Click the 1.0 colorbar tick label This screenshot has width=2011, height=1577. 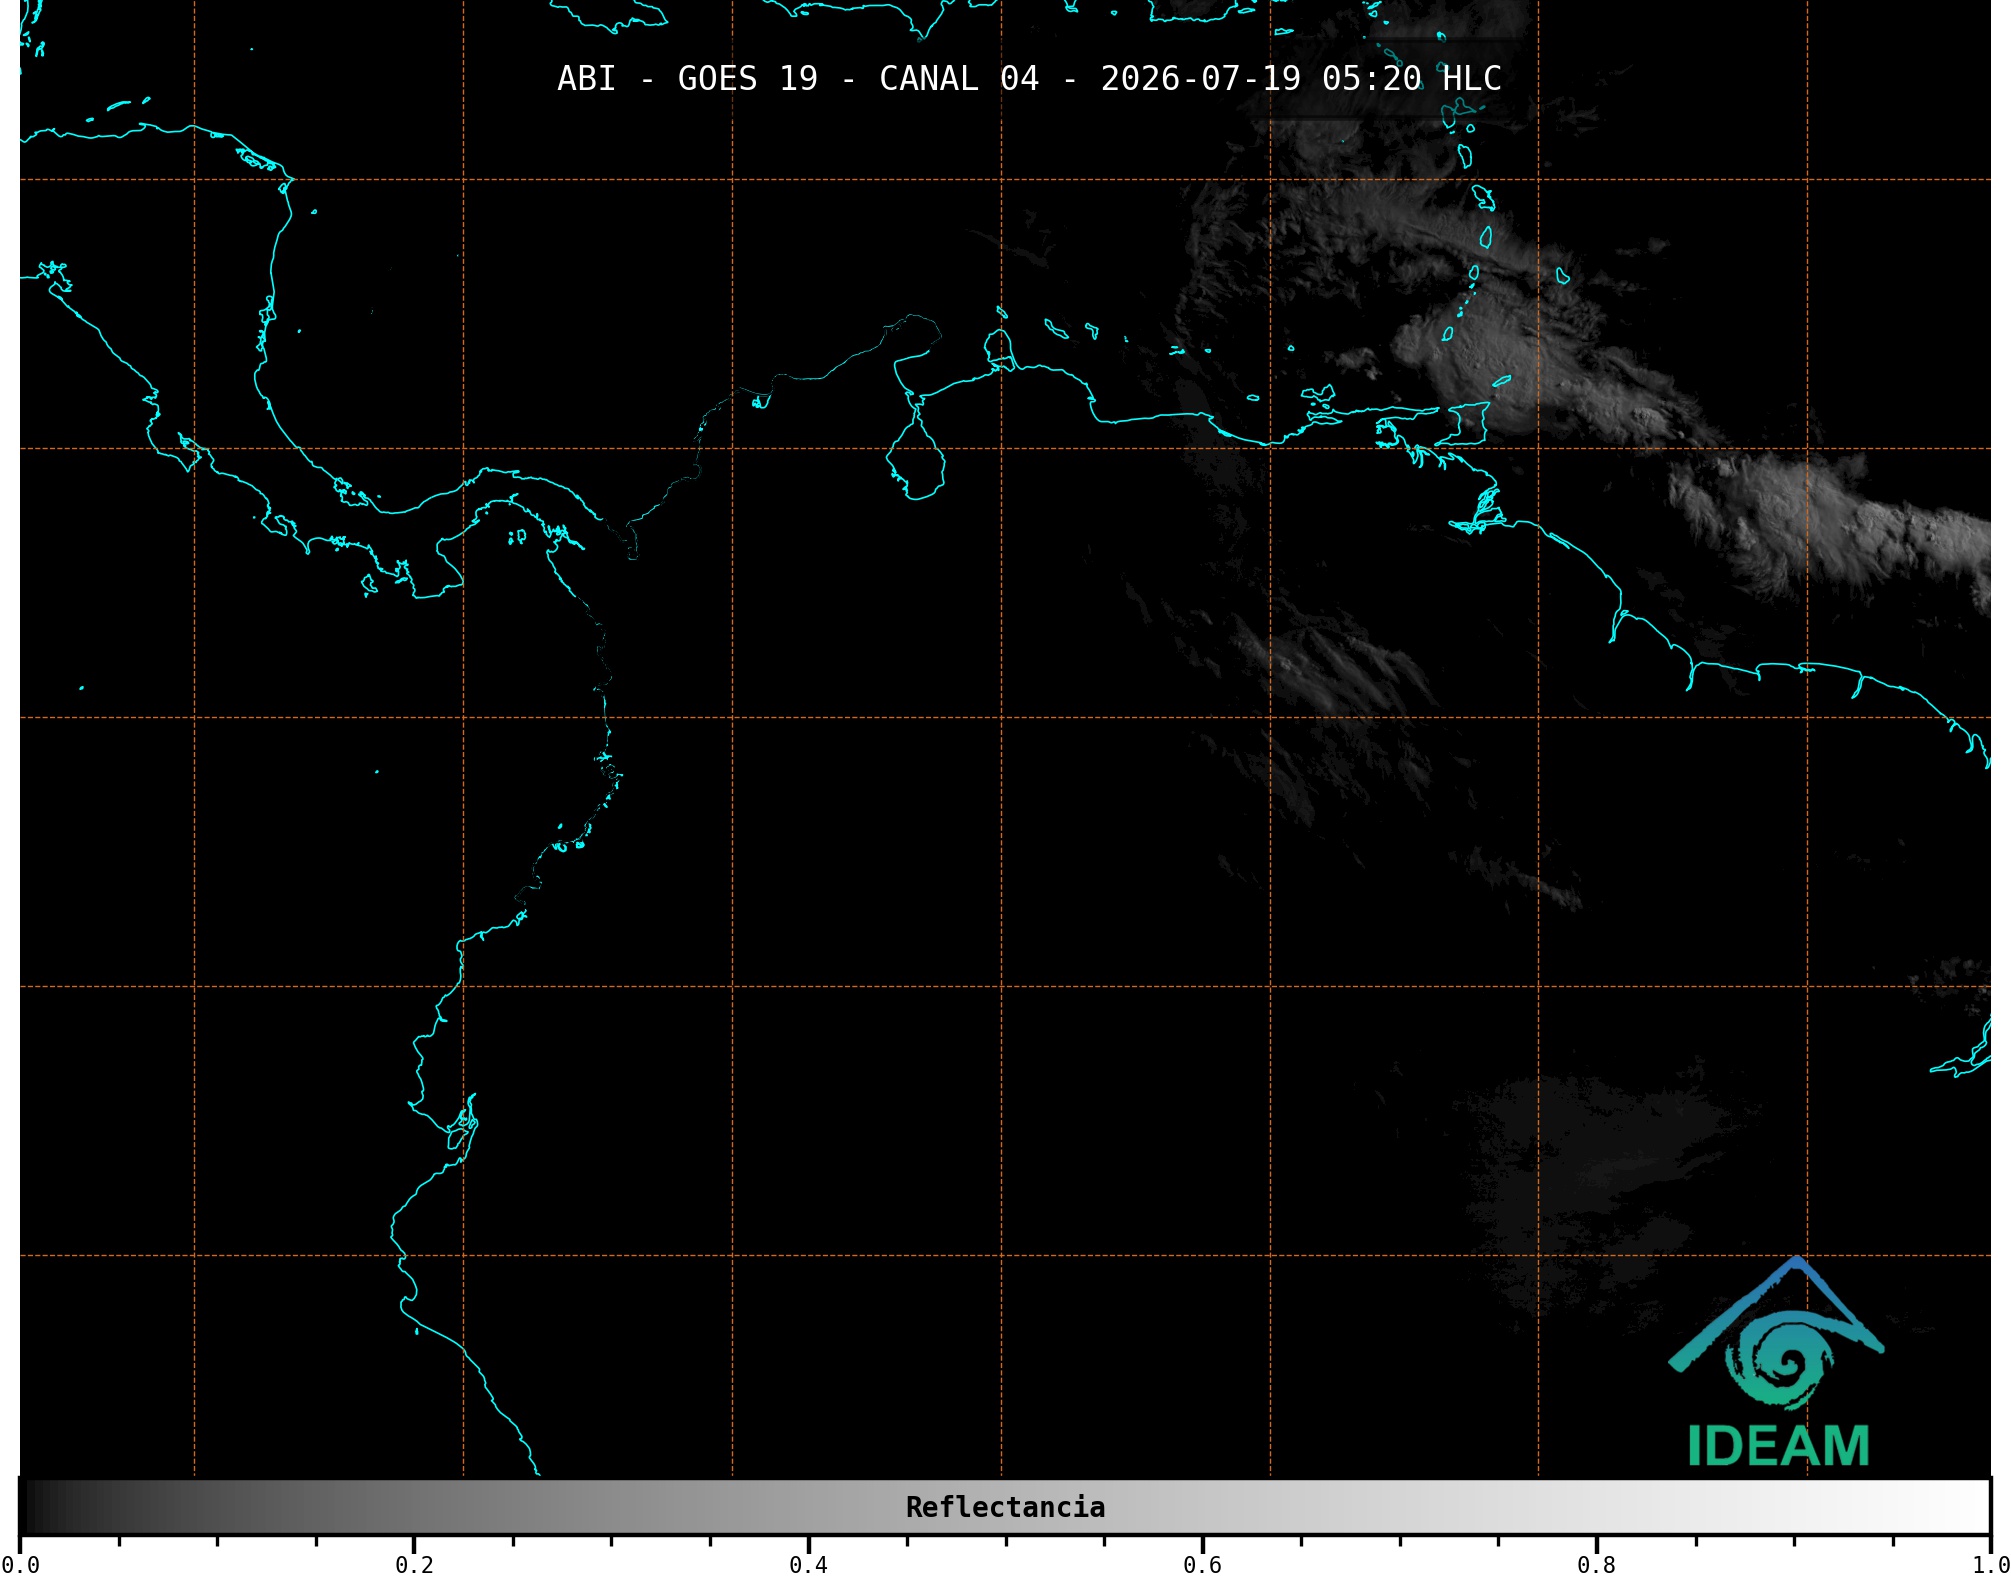point(1990,1565)
